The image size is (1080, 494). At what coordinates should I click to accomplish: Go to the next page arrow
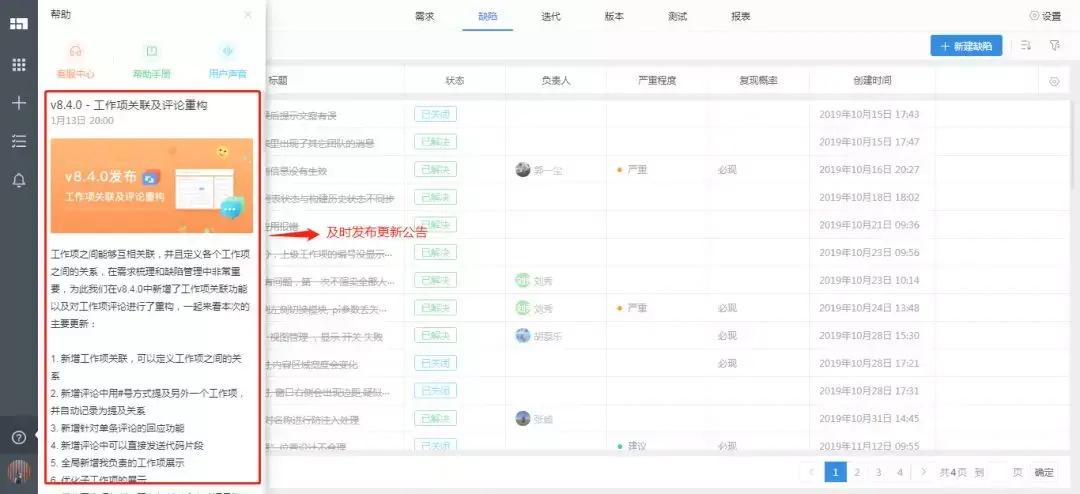click(923, 472)
